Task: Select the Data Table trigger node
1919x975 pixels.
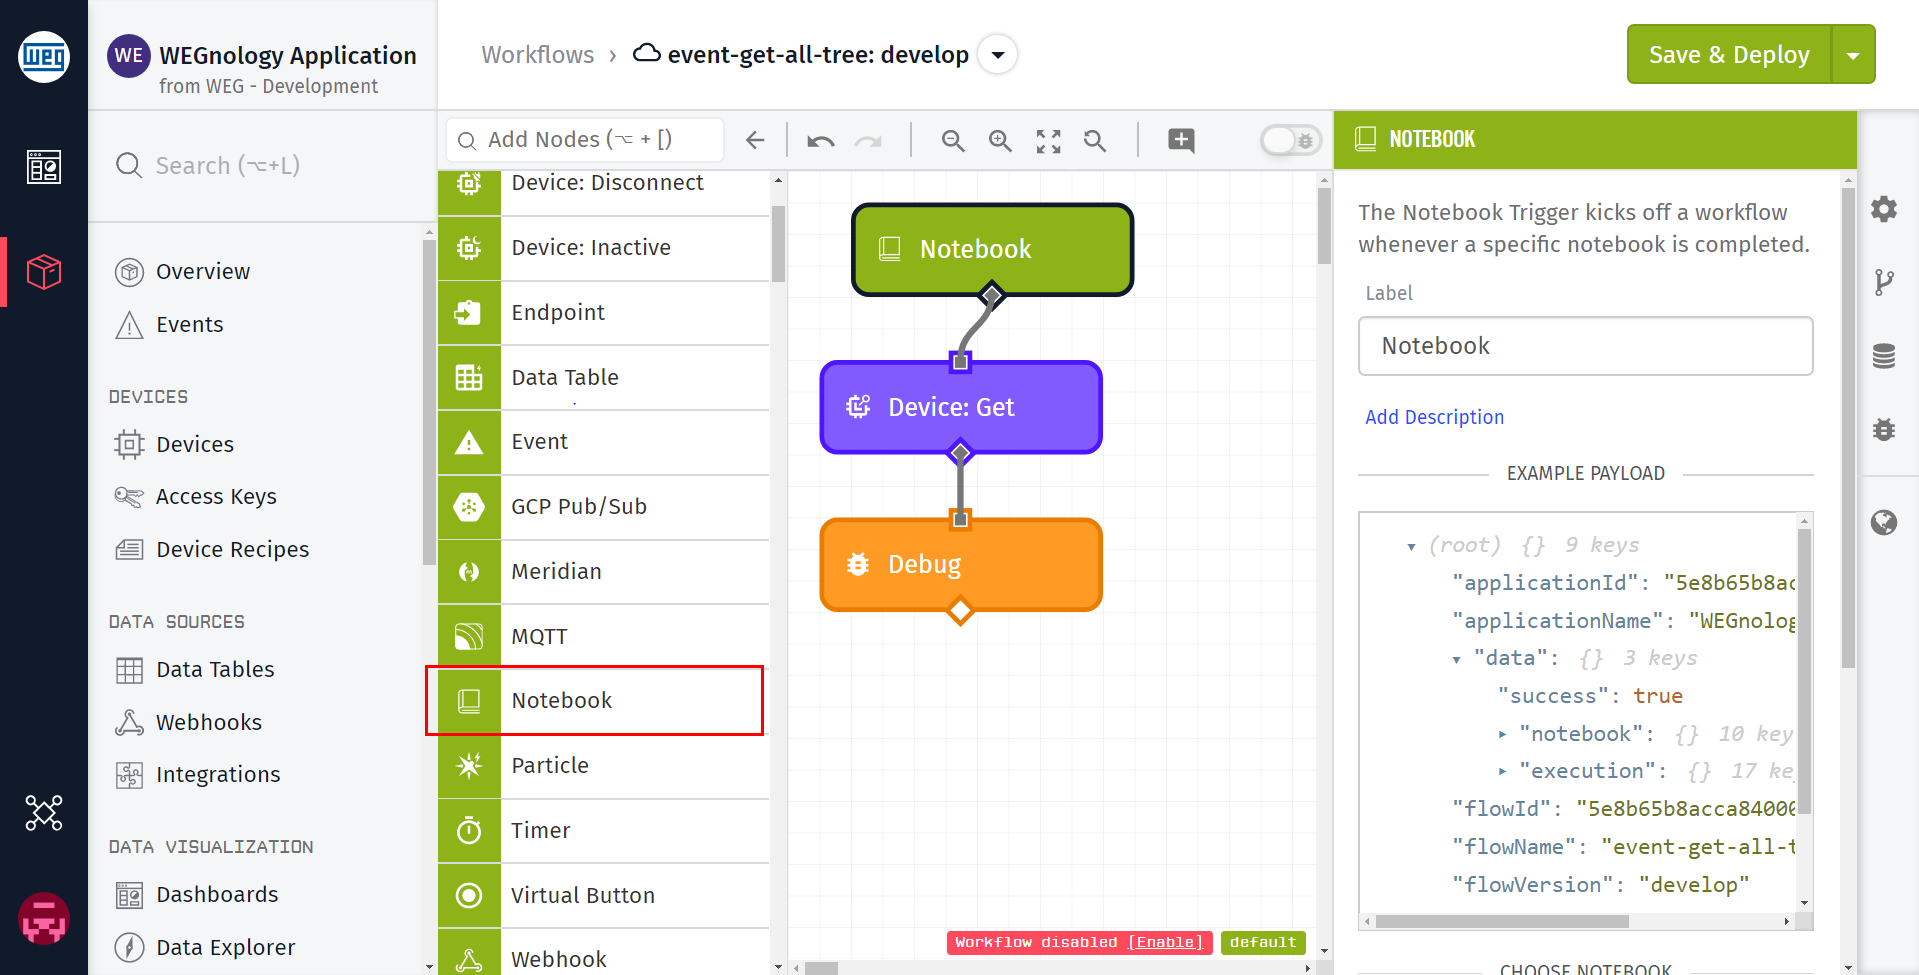Action: (604, 378)
